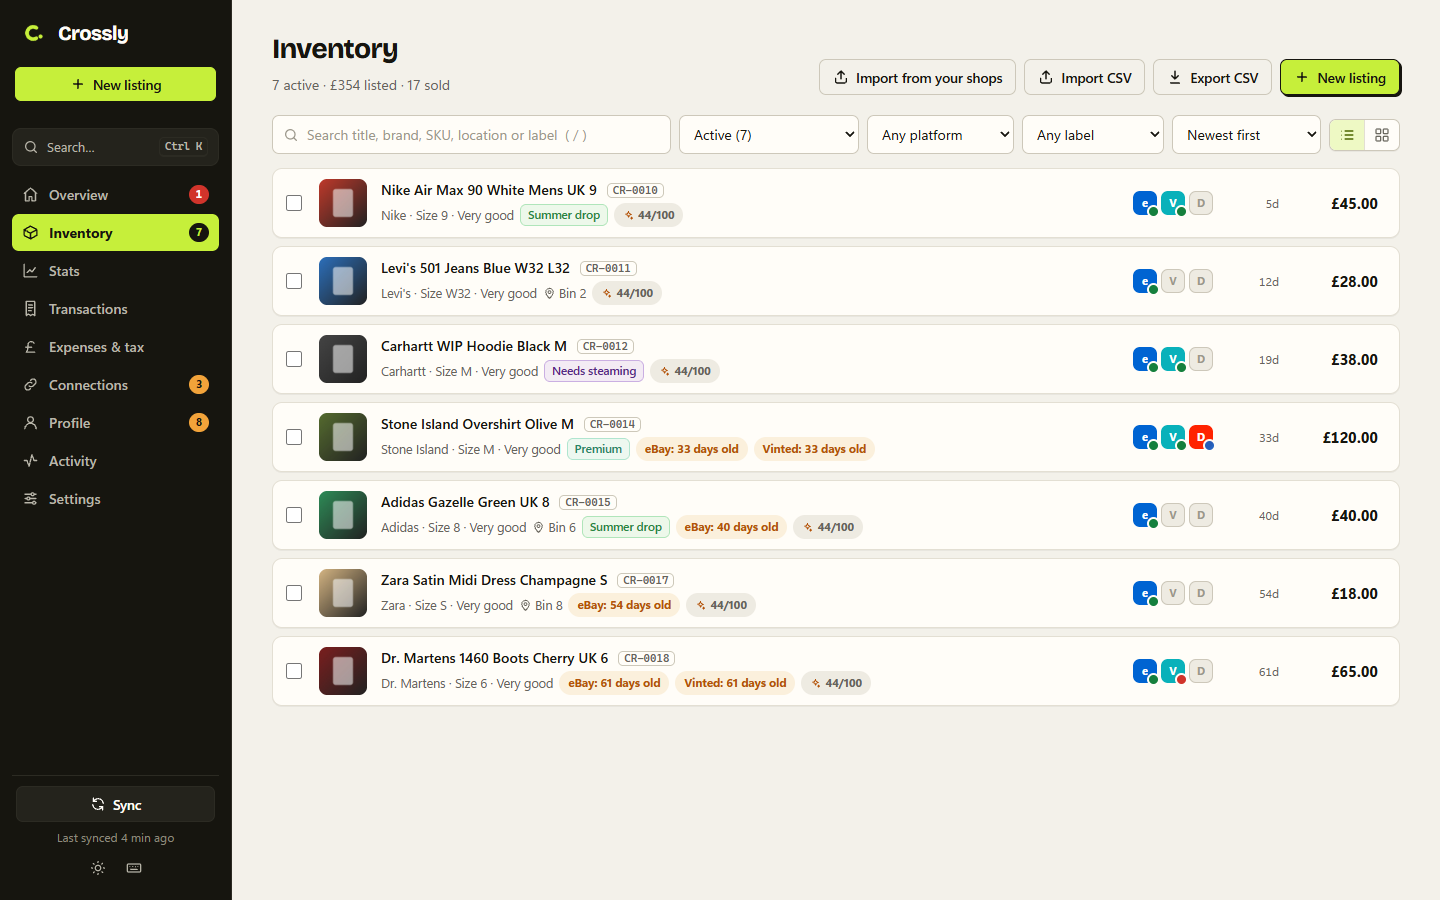Click Vinted icon on Adidas Gazelle row
The width and height of the screenshot is (1440, 900).
point(1173,515)
